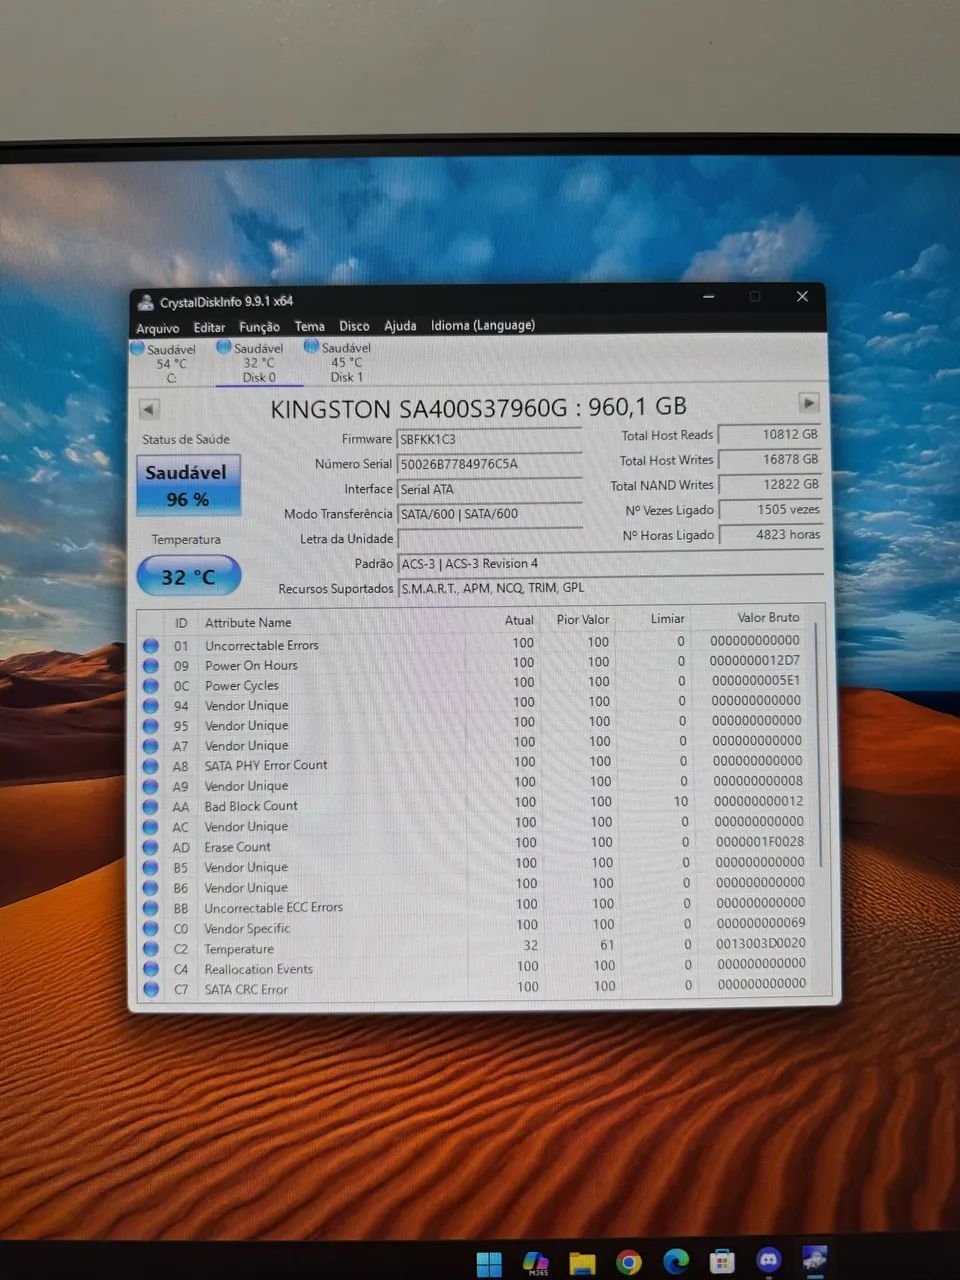This screenshot has width=960, height=1280.
Task: Open the Ajuda menu
Action: point(400,326)
